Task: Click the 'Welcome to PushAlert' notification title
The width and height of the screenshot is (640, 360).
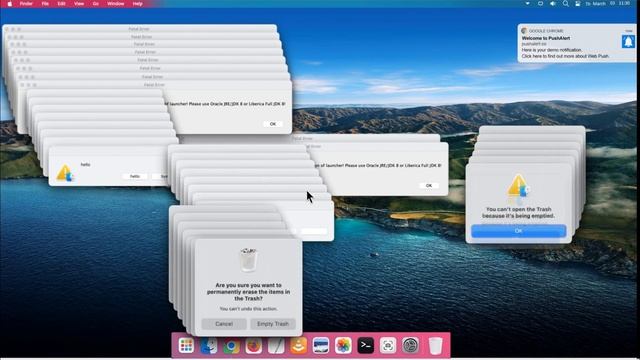Action: pos(546,38)
